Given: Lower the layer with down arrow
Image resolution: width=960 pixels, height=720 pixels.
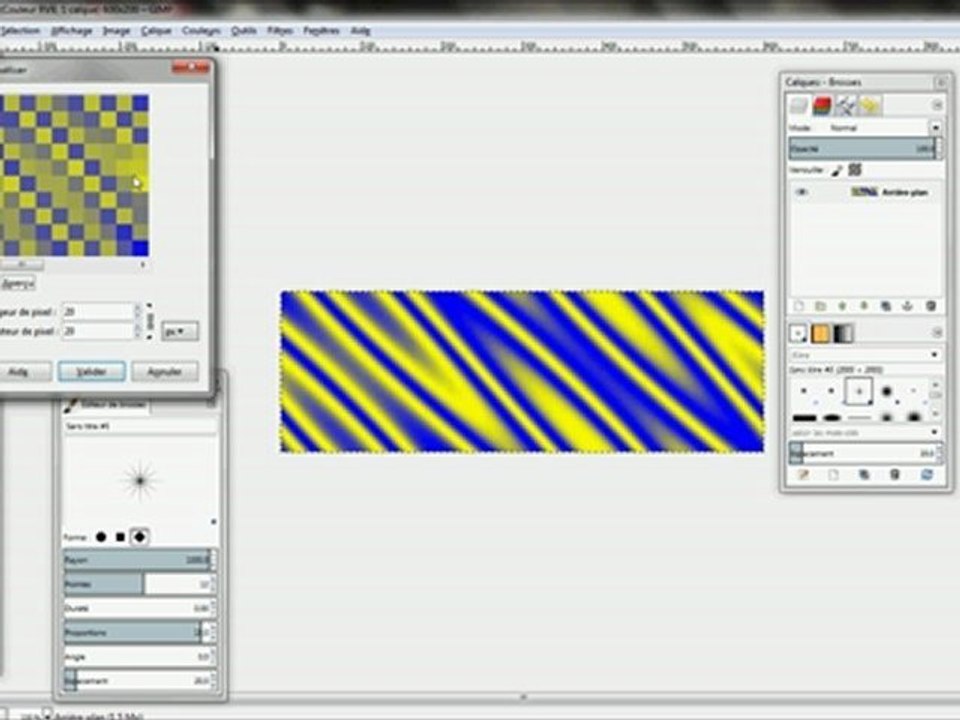Looking at the screenshot, I should pos(864,306).
